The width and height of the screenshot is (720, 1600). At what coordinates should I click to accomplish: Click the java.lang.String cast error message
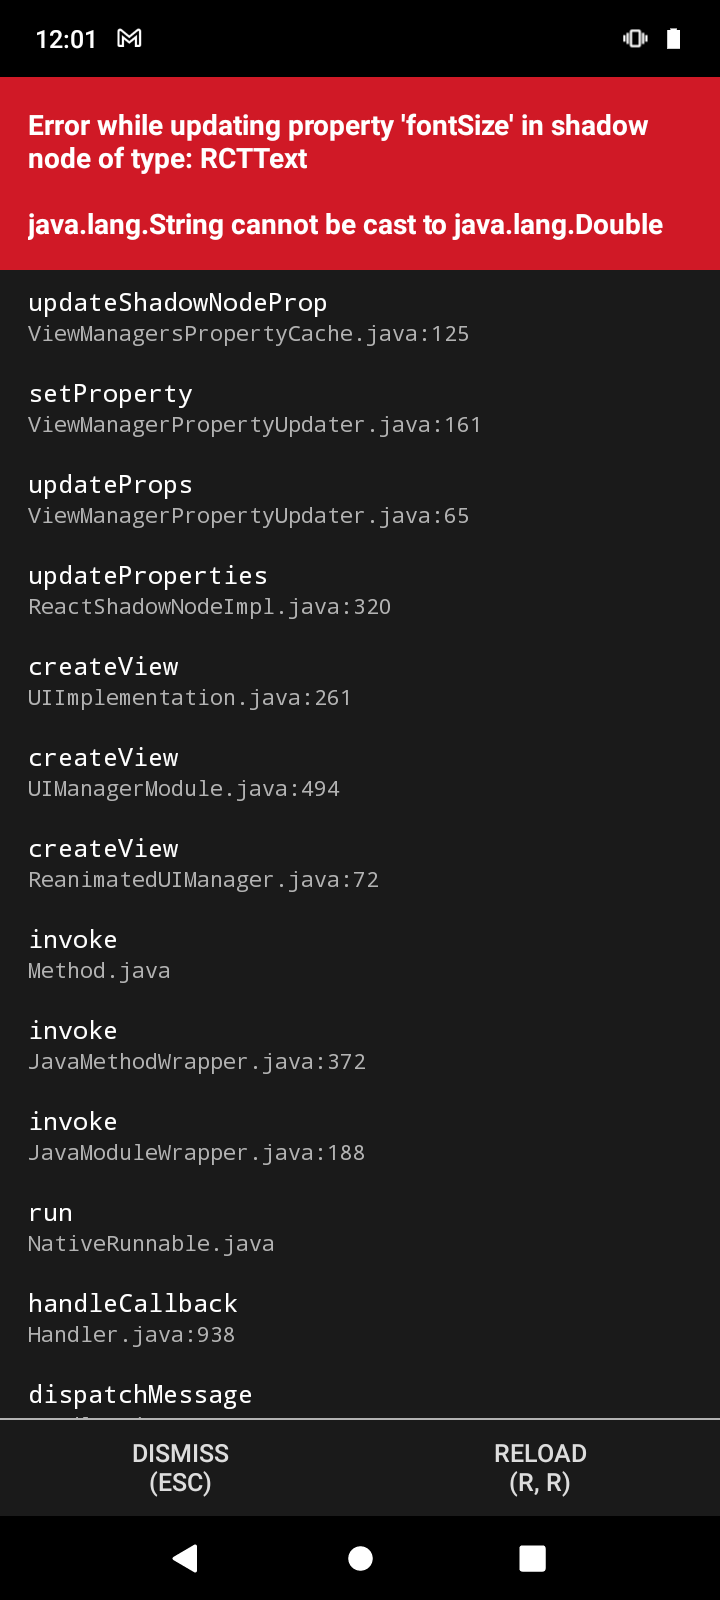tap(346, 225)
